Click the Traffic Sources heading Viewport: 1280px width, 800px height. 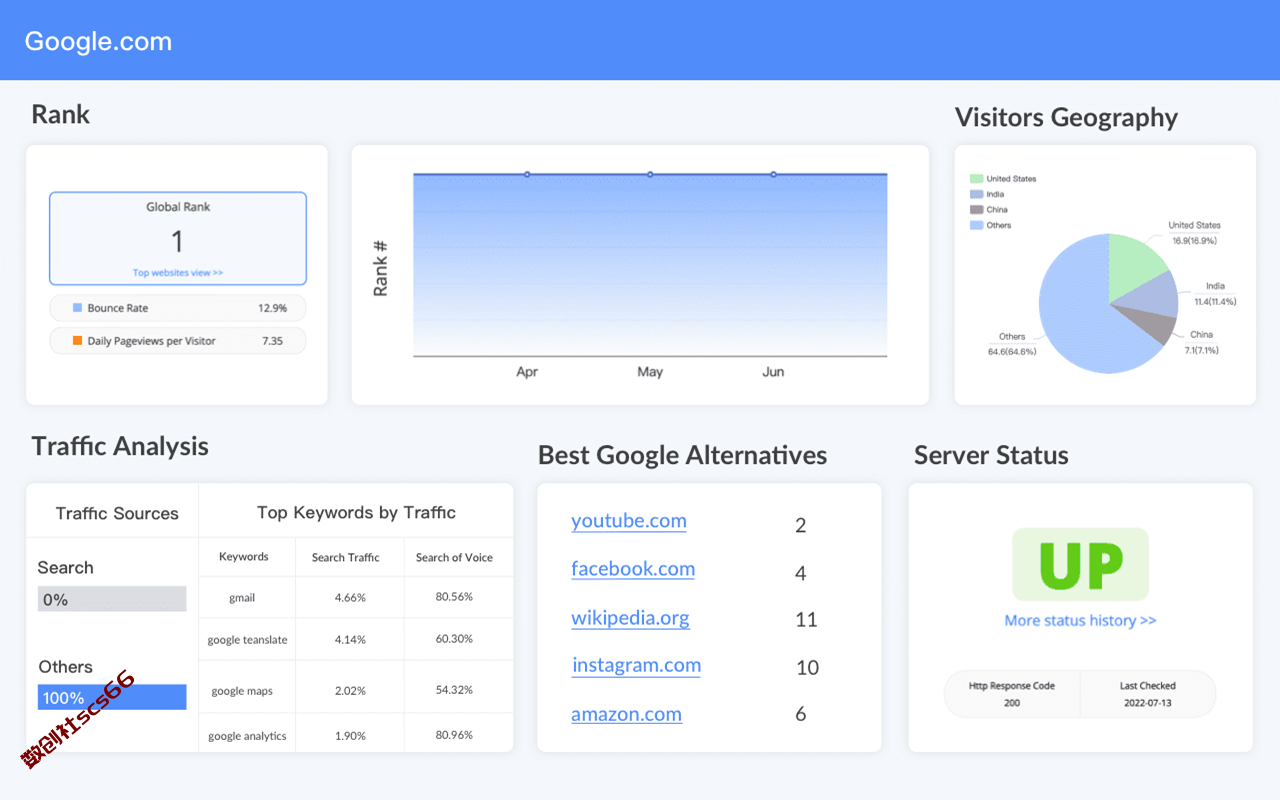click(x=117, y=513)
